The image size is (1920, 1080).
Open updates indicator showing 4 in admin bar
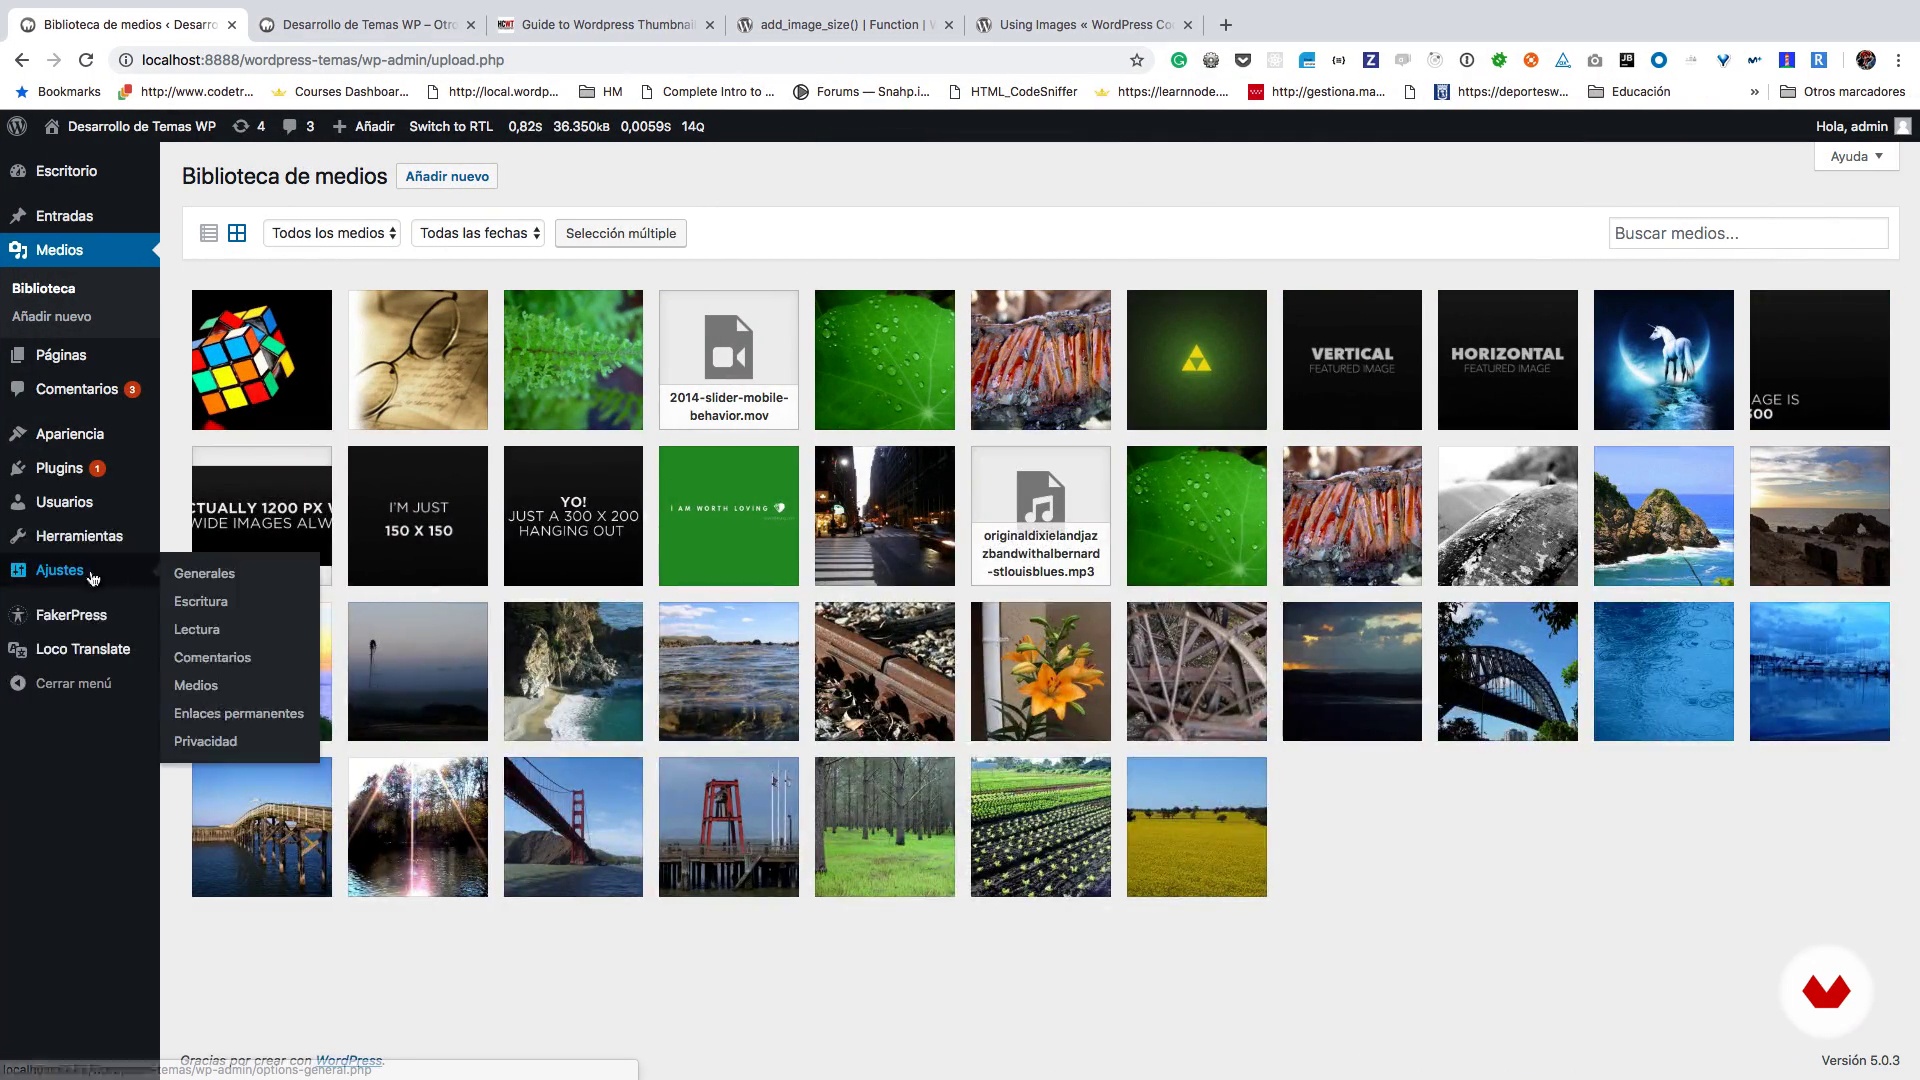pyautogui.click(x=249, y=126)
